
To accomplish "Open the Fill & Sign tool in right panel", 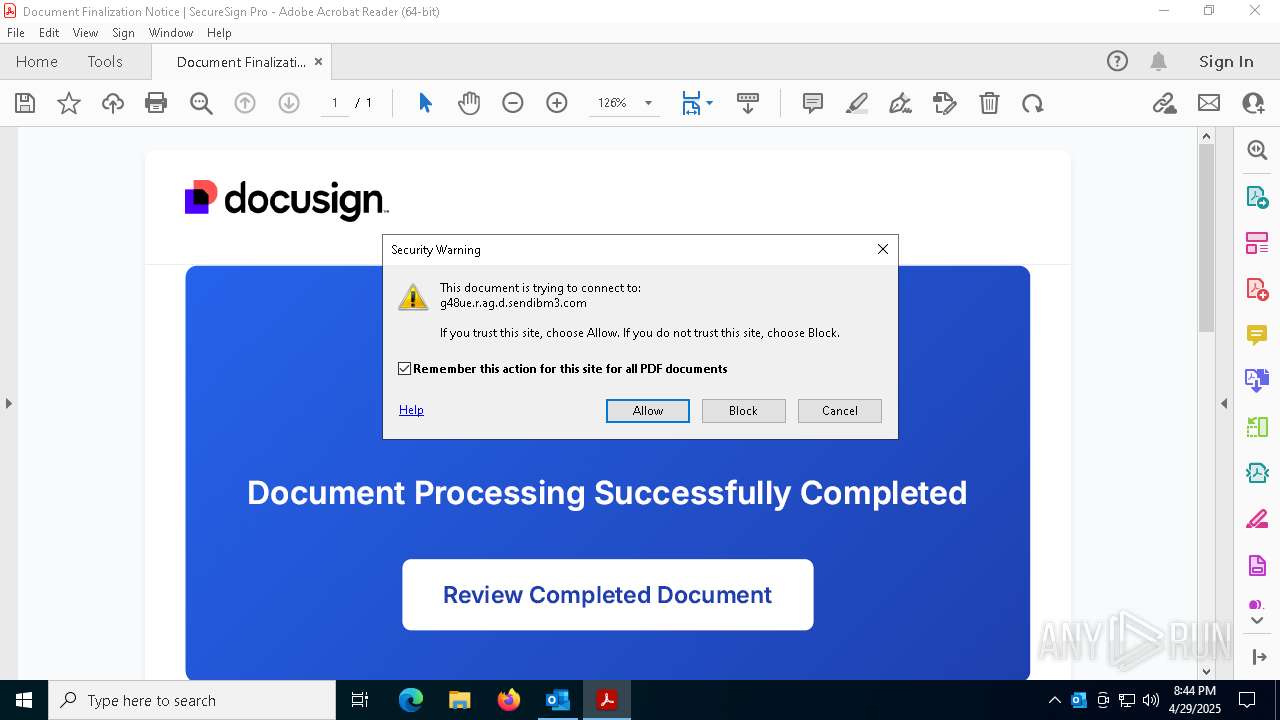I will coord(1257,519).
